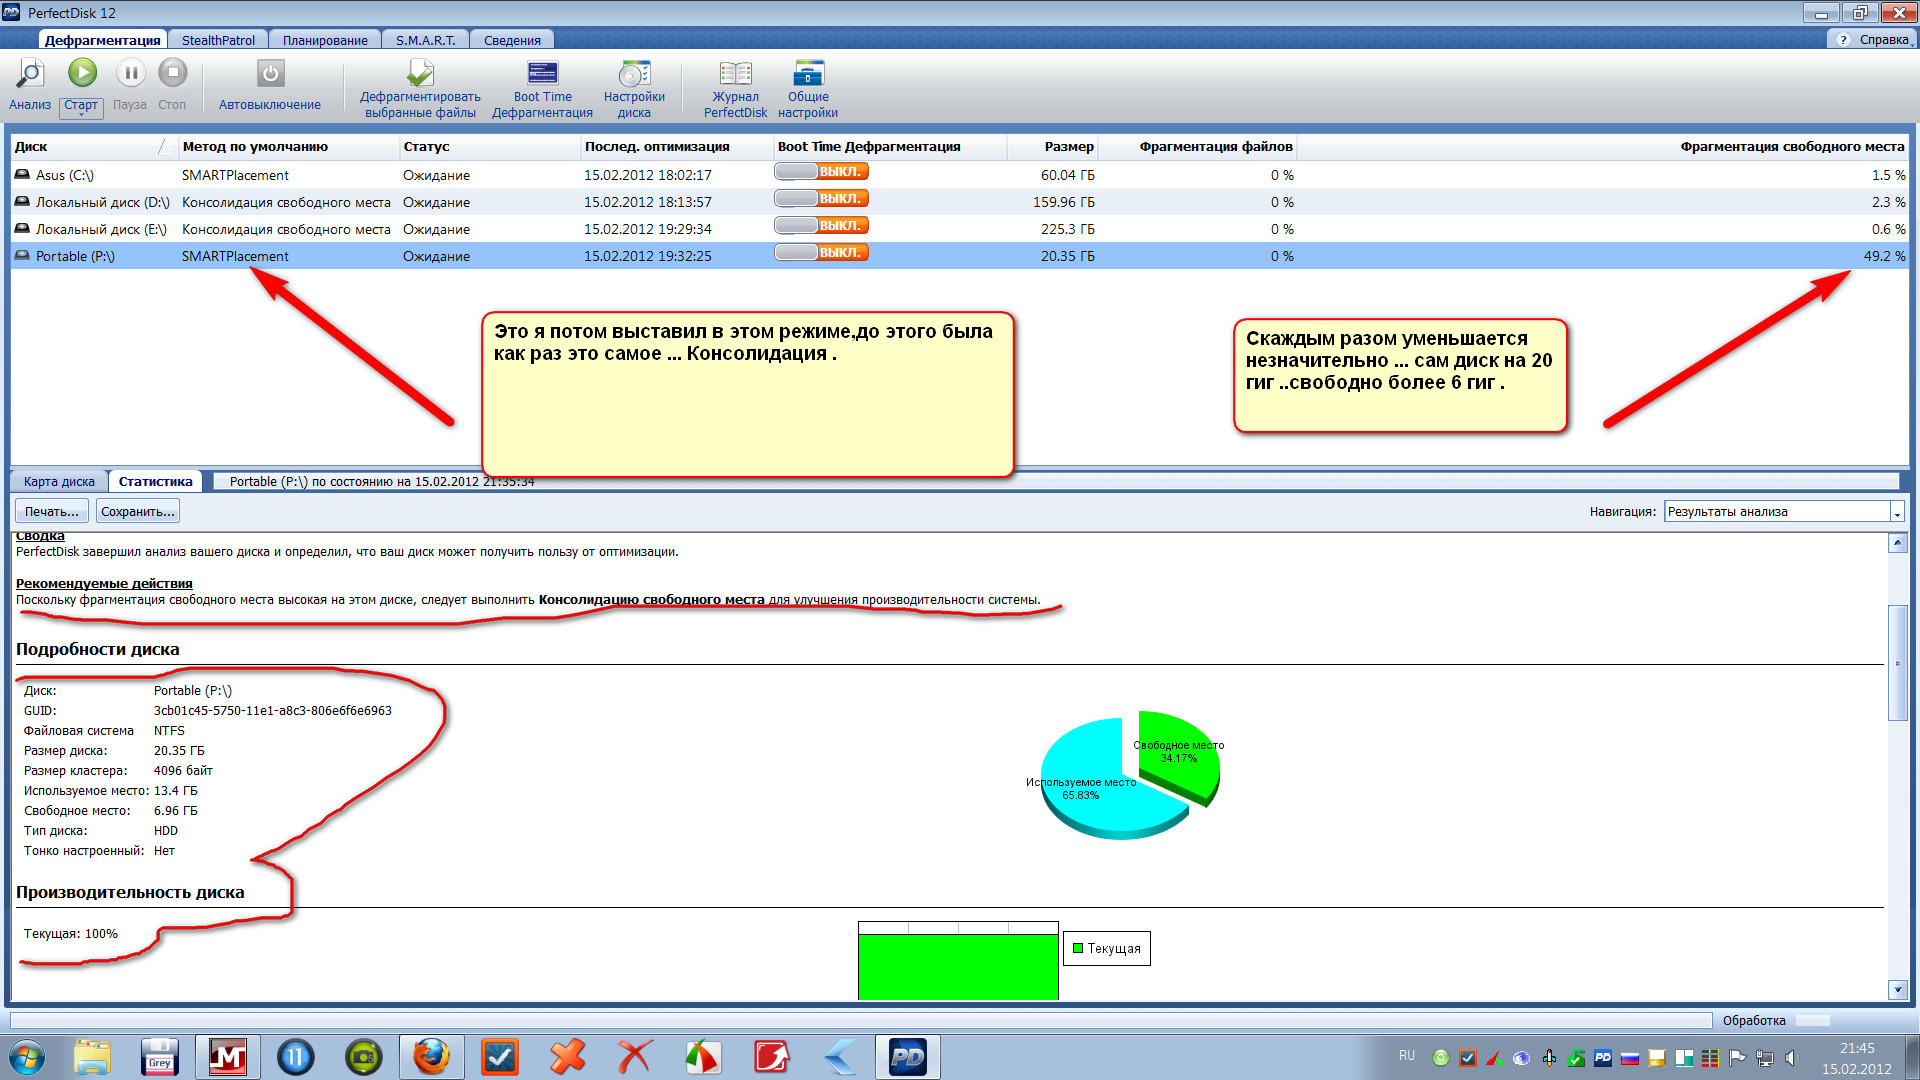Switch to the Дефрагментация tab
Screen dimensions: 1920x1080
[103, 40]
